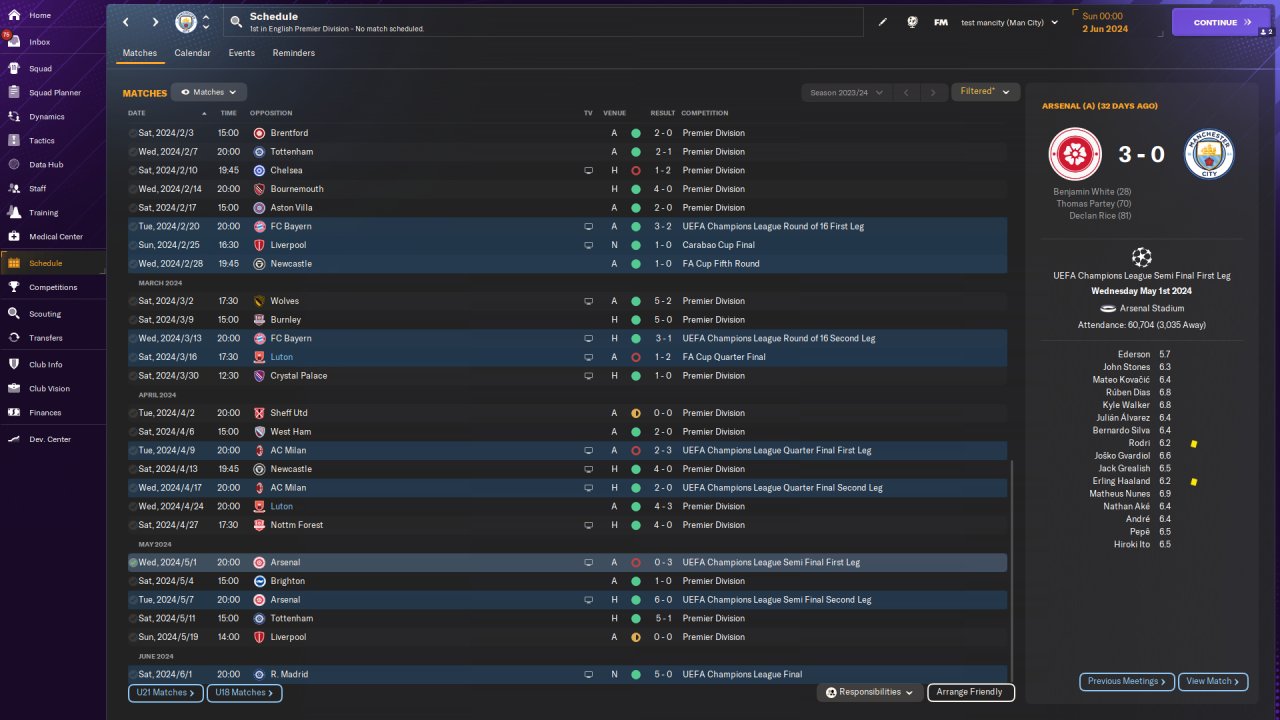Click the pencil icon in the top bar
This screenshot has width=1280, height=720.
(883, 22)
